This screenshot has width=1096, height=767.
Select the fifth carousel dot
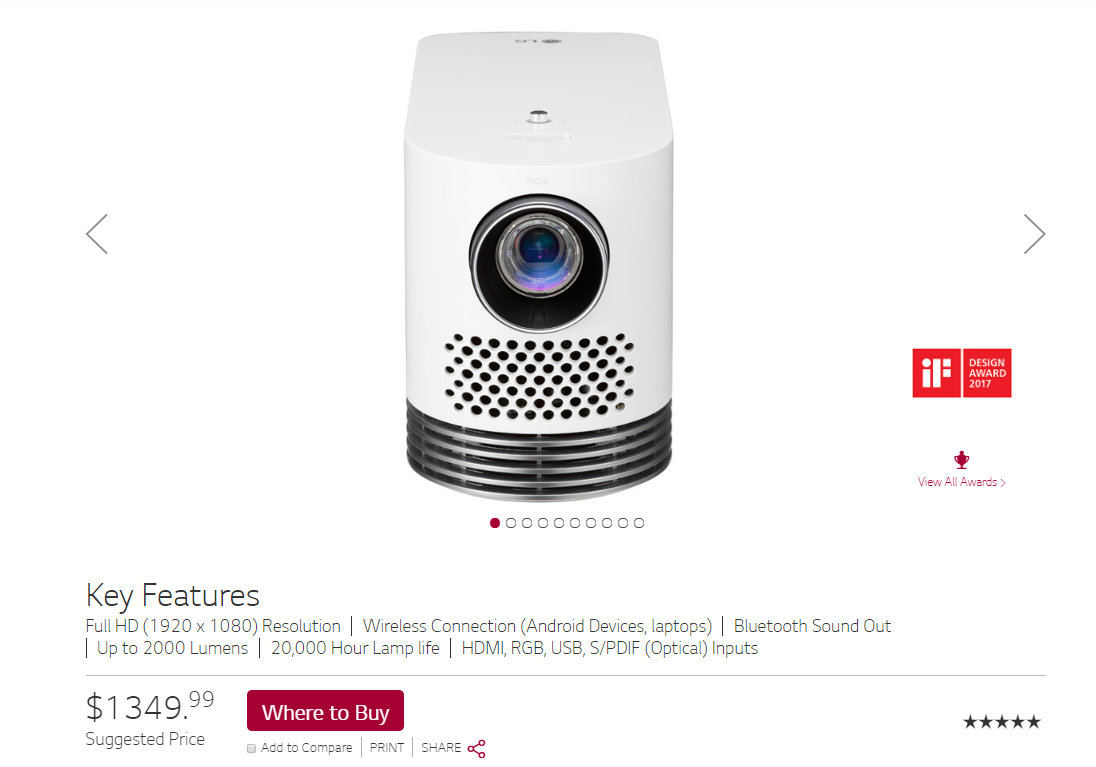558,523
